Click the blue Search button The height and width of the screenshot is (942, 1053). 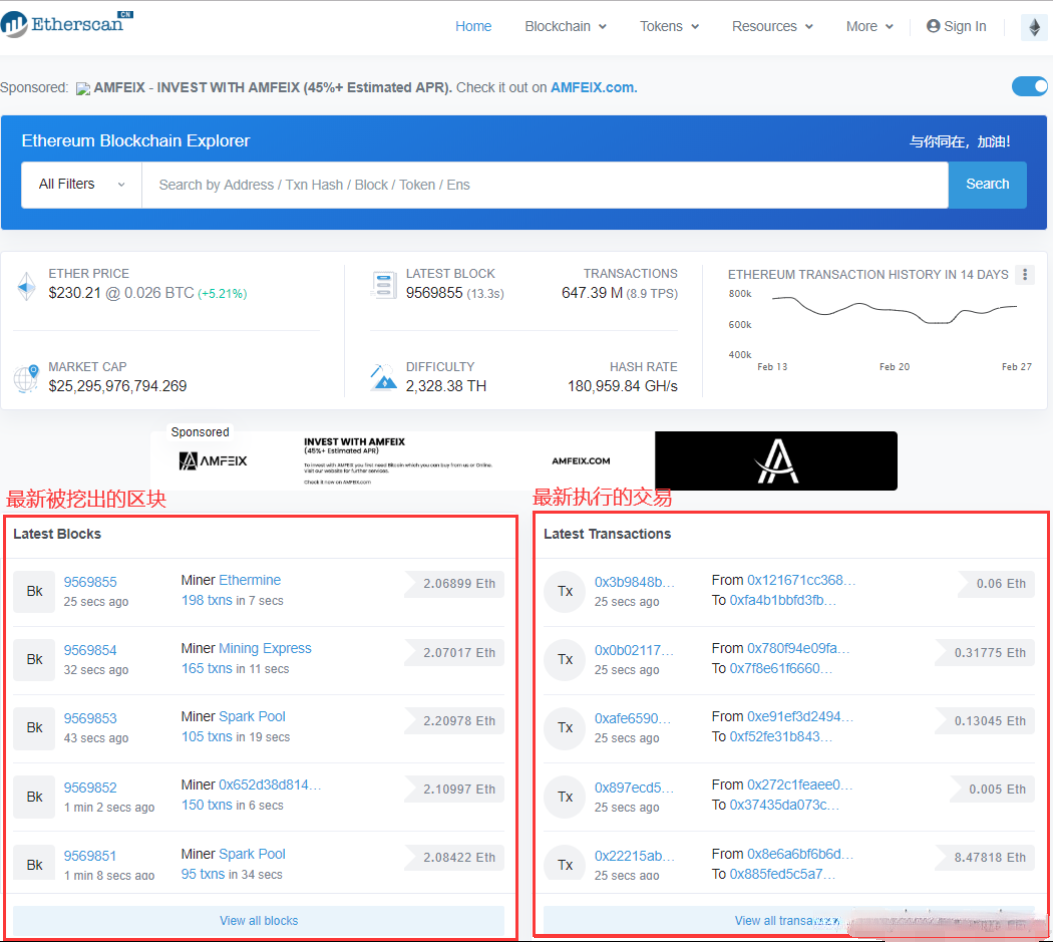pyautogui.click(x=987, y=185)
